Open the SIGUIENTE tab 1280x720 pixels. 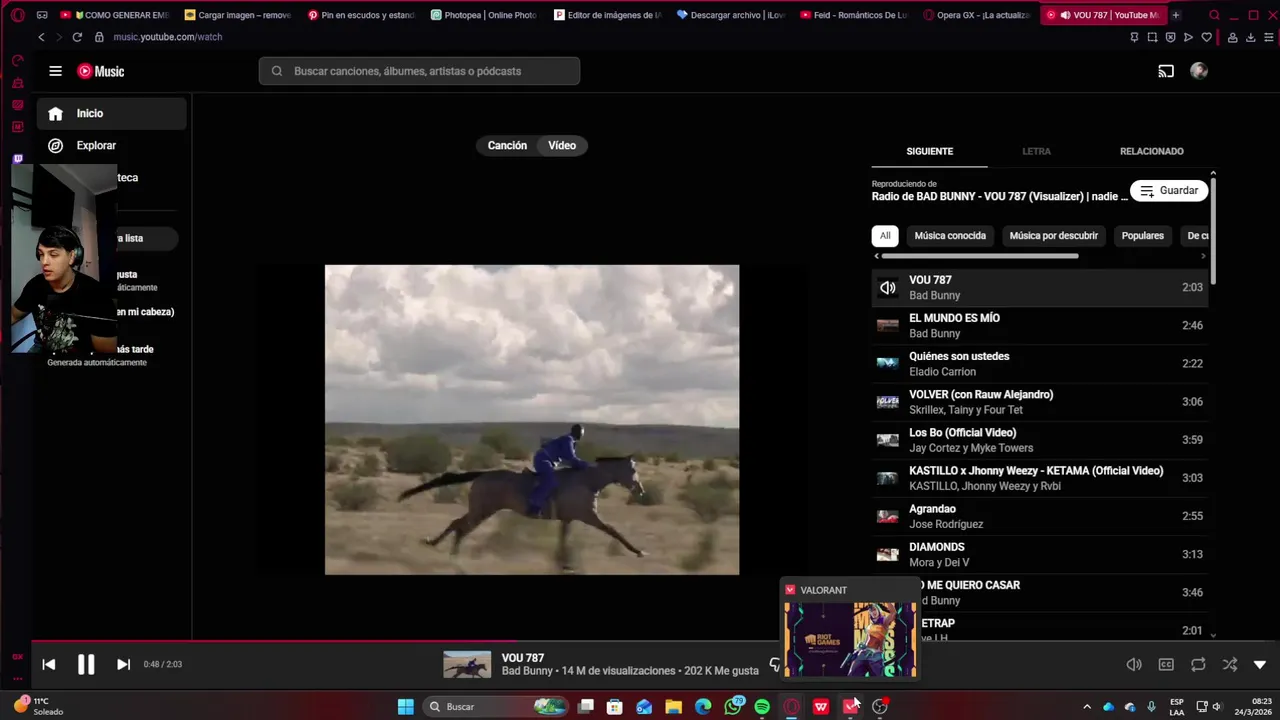pyautogui.click(x=930, y=151)
